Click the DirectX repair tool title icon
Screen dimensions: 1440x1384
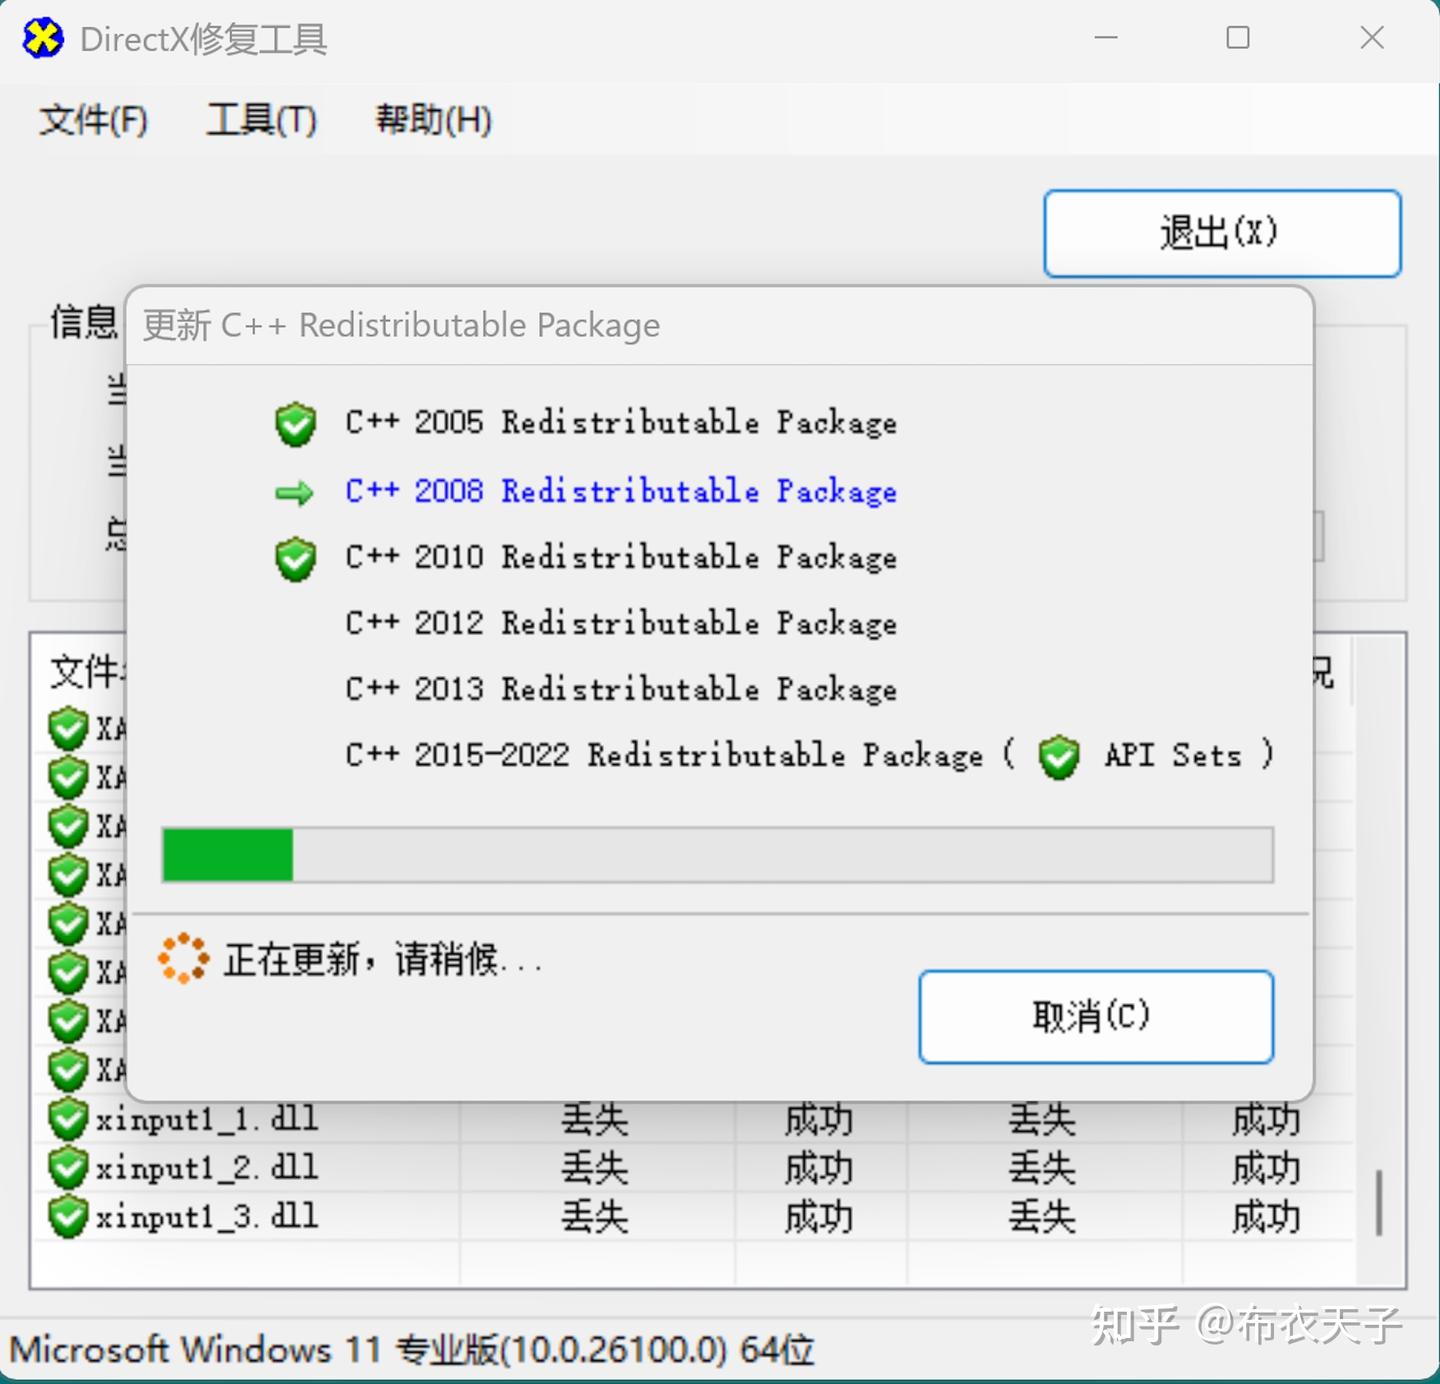[x=42, y=39]
